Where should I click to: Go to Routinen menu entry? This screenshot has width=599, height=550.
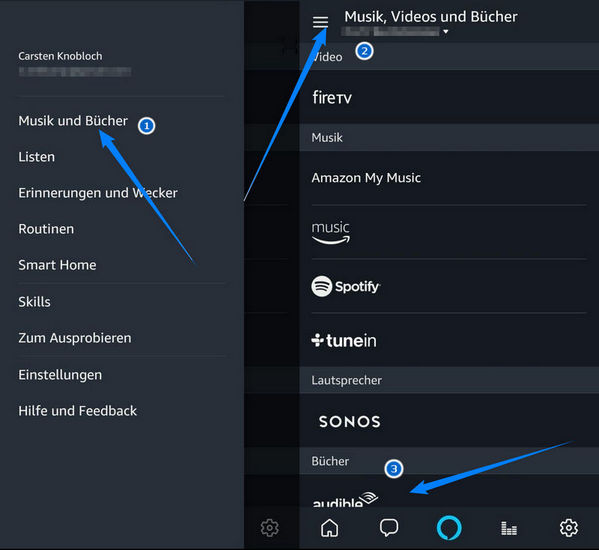click(x=46, y=229)
